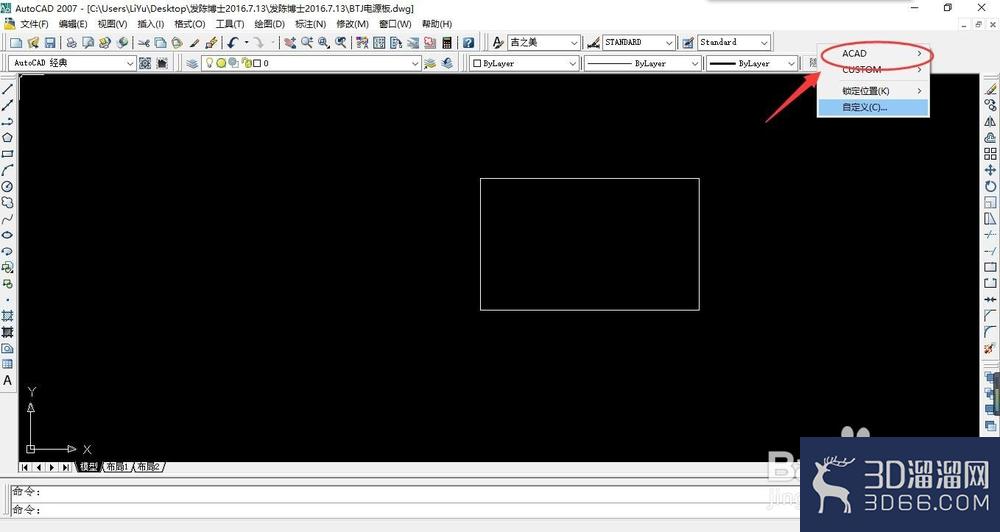Viewport: 1000px width, 532px height.
Task: Click the Open file icon
Action: point(33,42)
